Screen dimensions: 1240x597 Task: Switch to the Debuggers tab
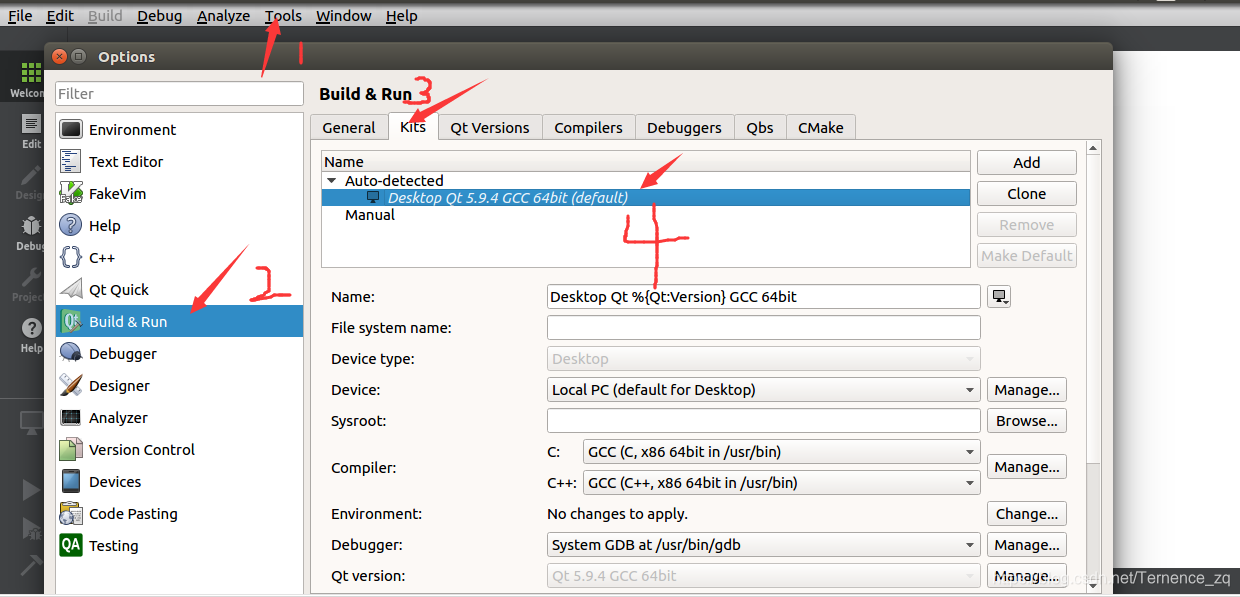click(684, 128)
